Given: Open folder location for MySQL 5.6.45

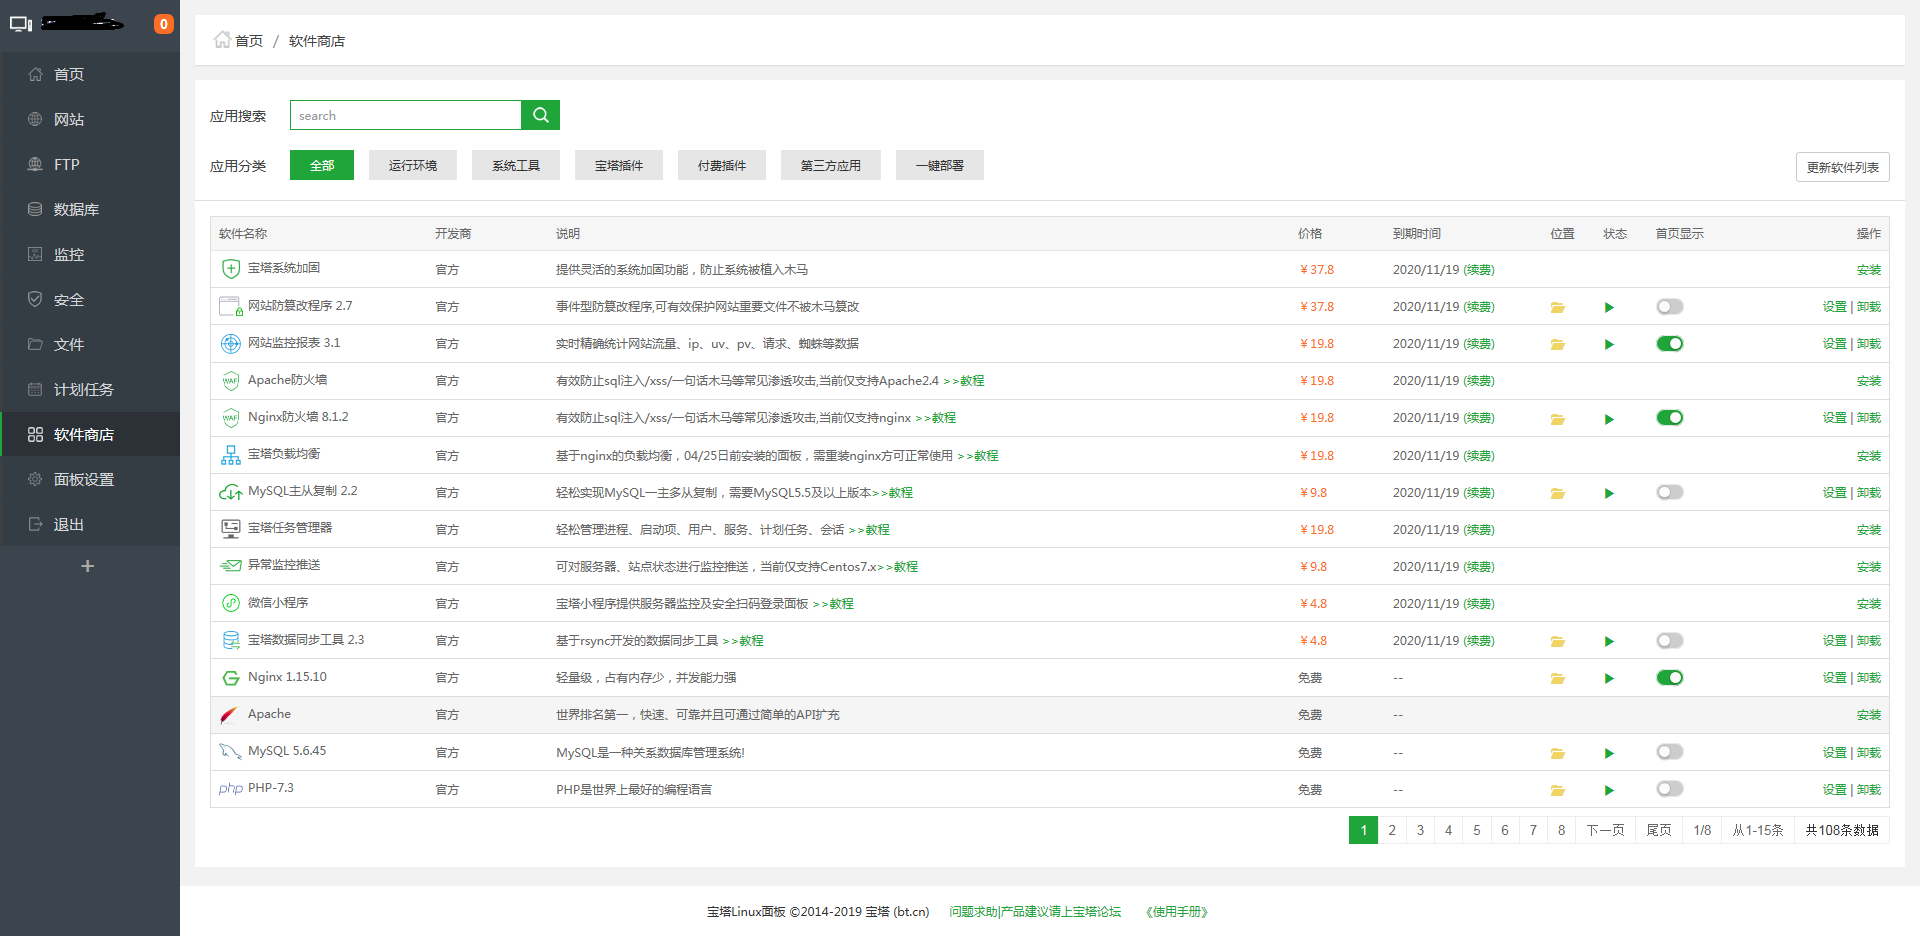Looking at the screenshot, I should click(1557, 753).
